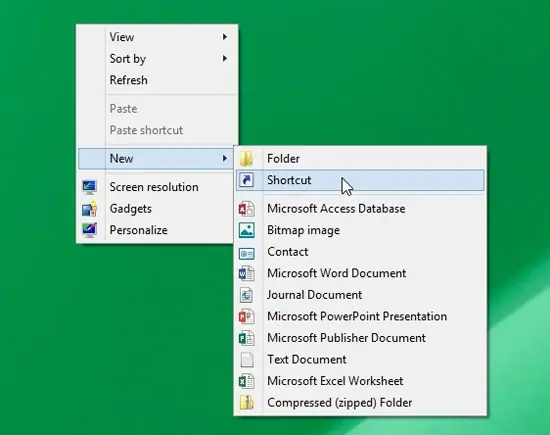Click the Contact card icon
The height and width of the screenshot is (435, 550).
coord(247,253)
